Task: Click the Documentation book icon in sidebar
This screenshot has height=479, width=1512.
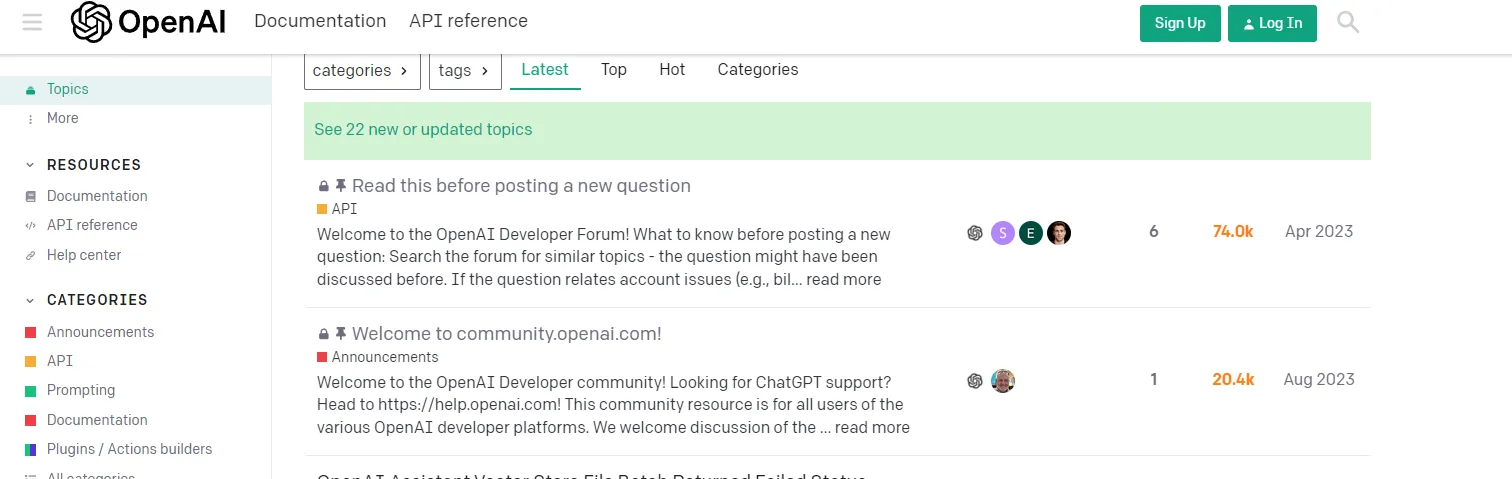Action: pos(30,197)
